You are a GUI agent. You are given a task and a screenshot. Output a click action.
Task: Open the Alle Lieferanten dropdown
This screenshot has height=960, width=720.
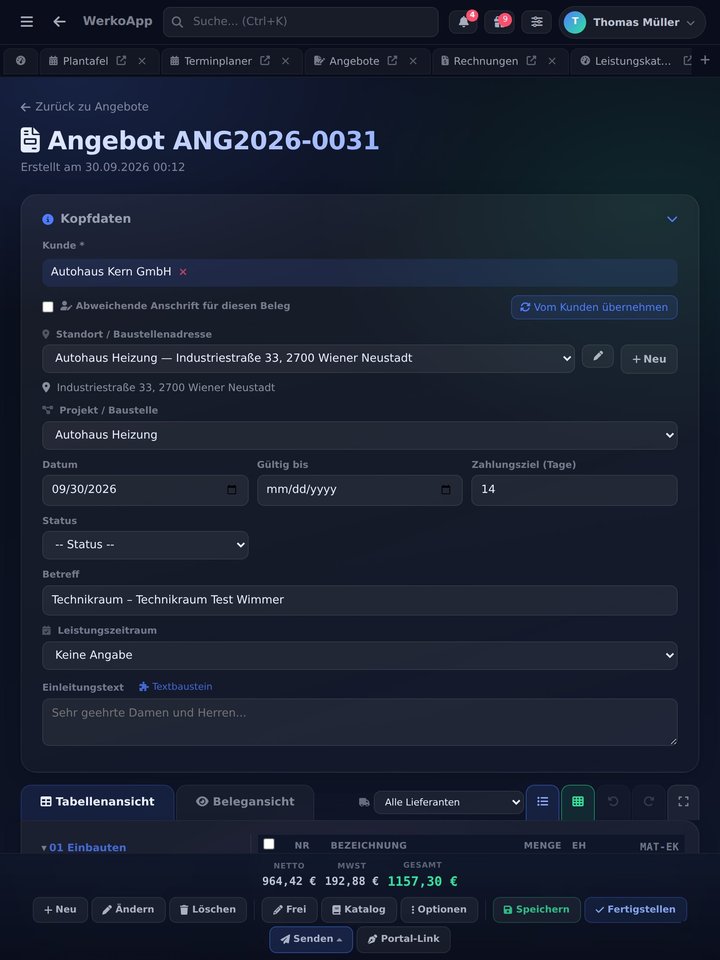tap(448, 802)
